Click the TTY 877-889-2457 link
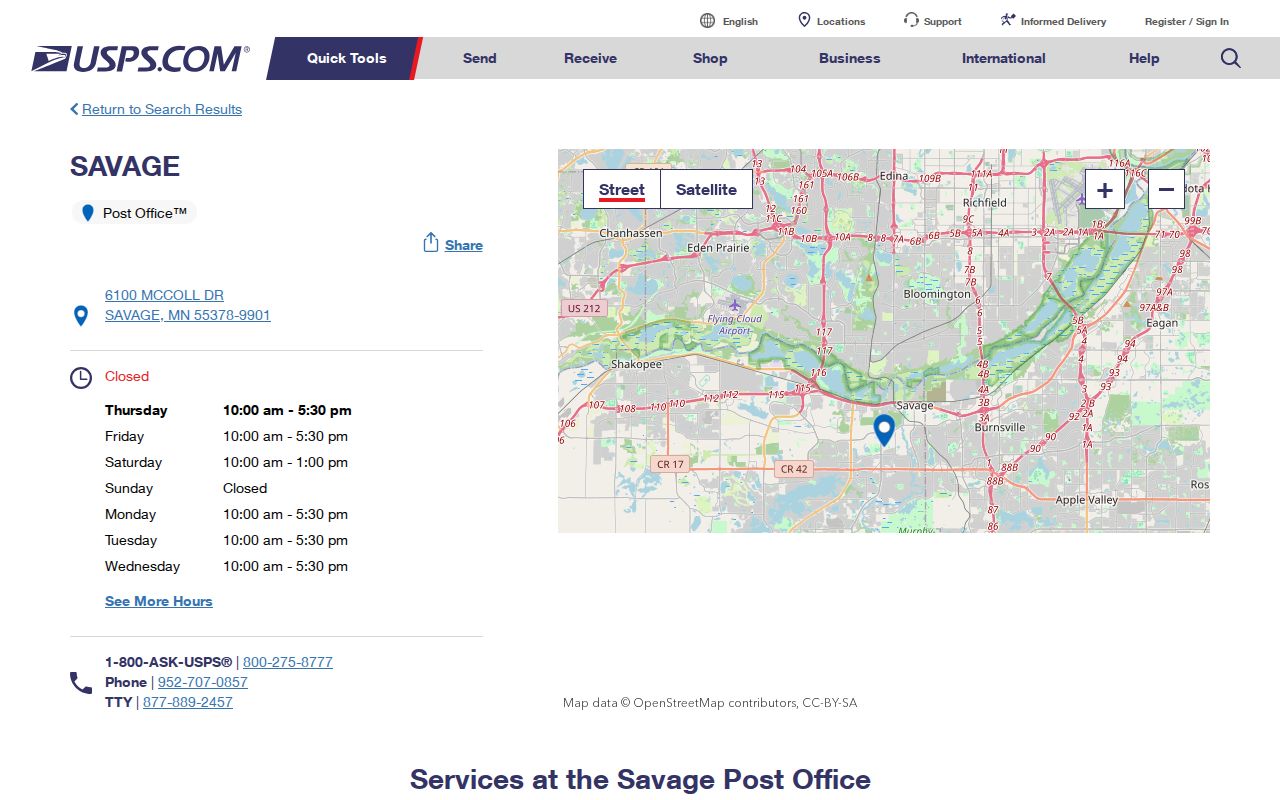This screenshot has height=800, width=1280. click(x=188, y=702)
